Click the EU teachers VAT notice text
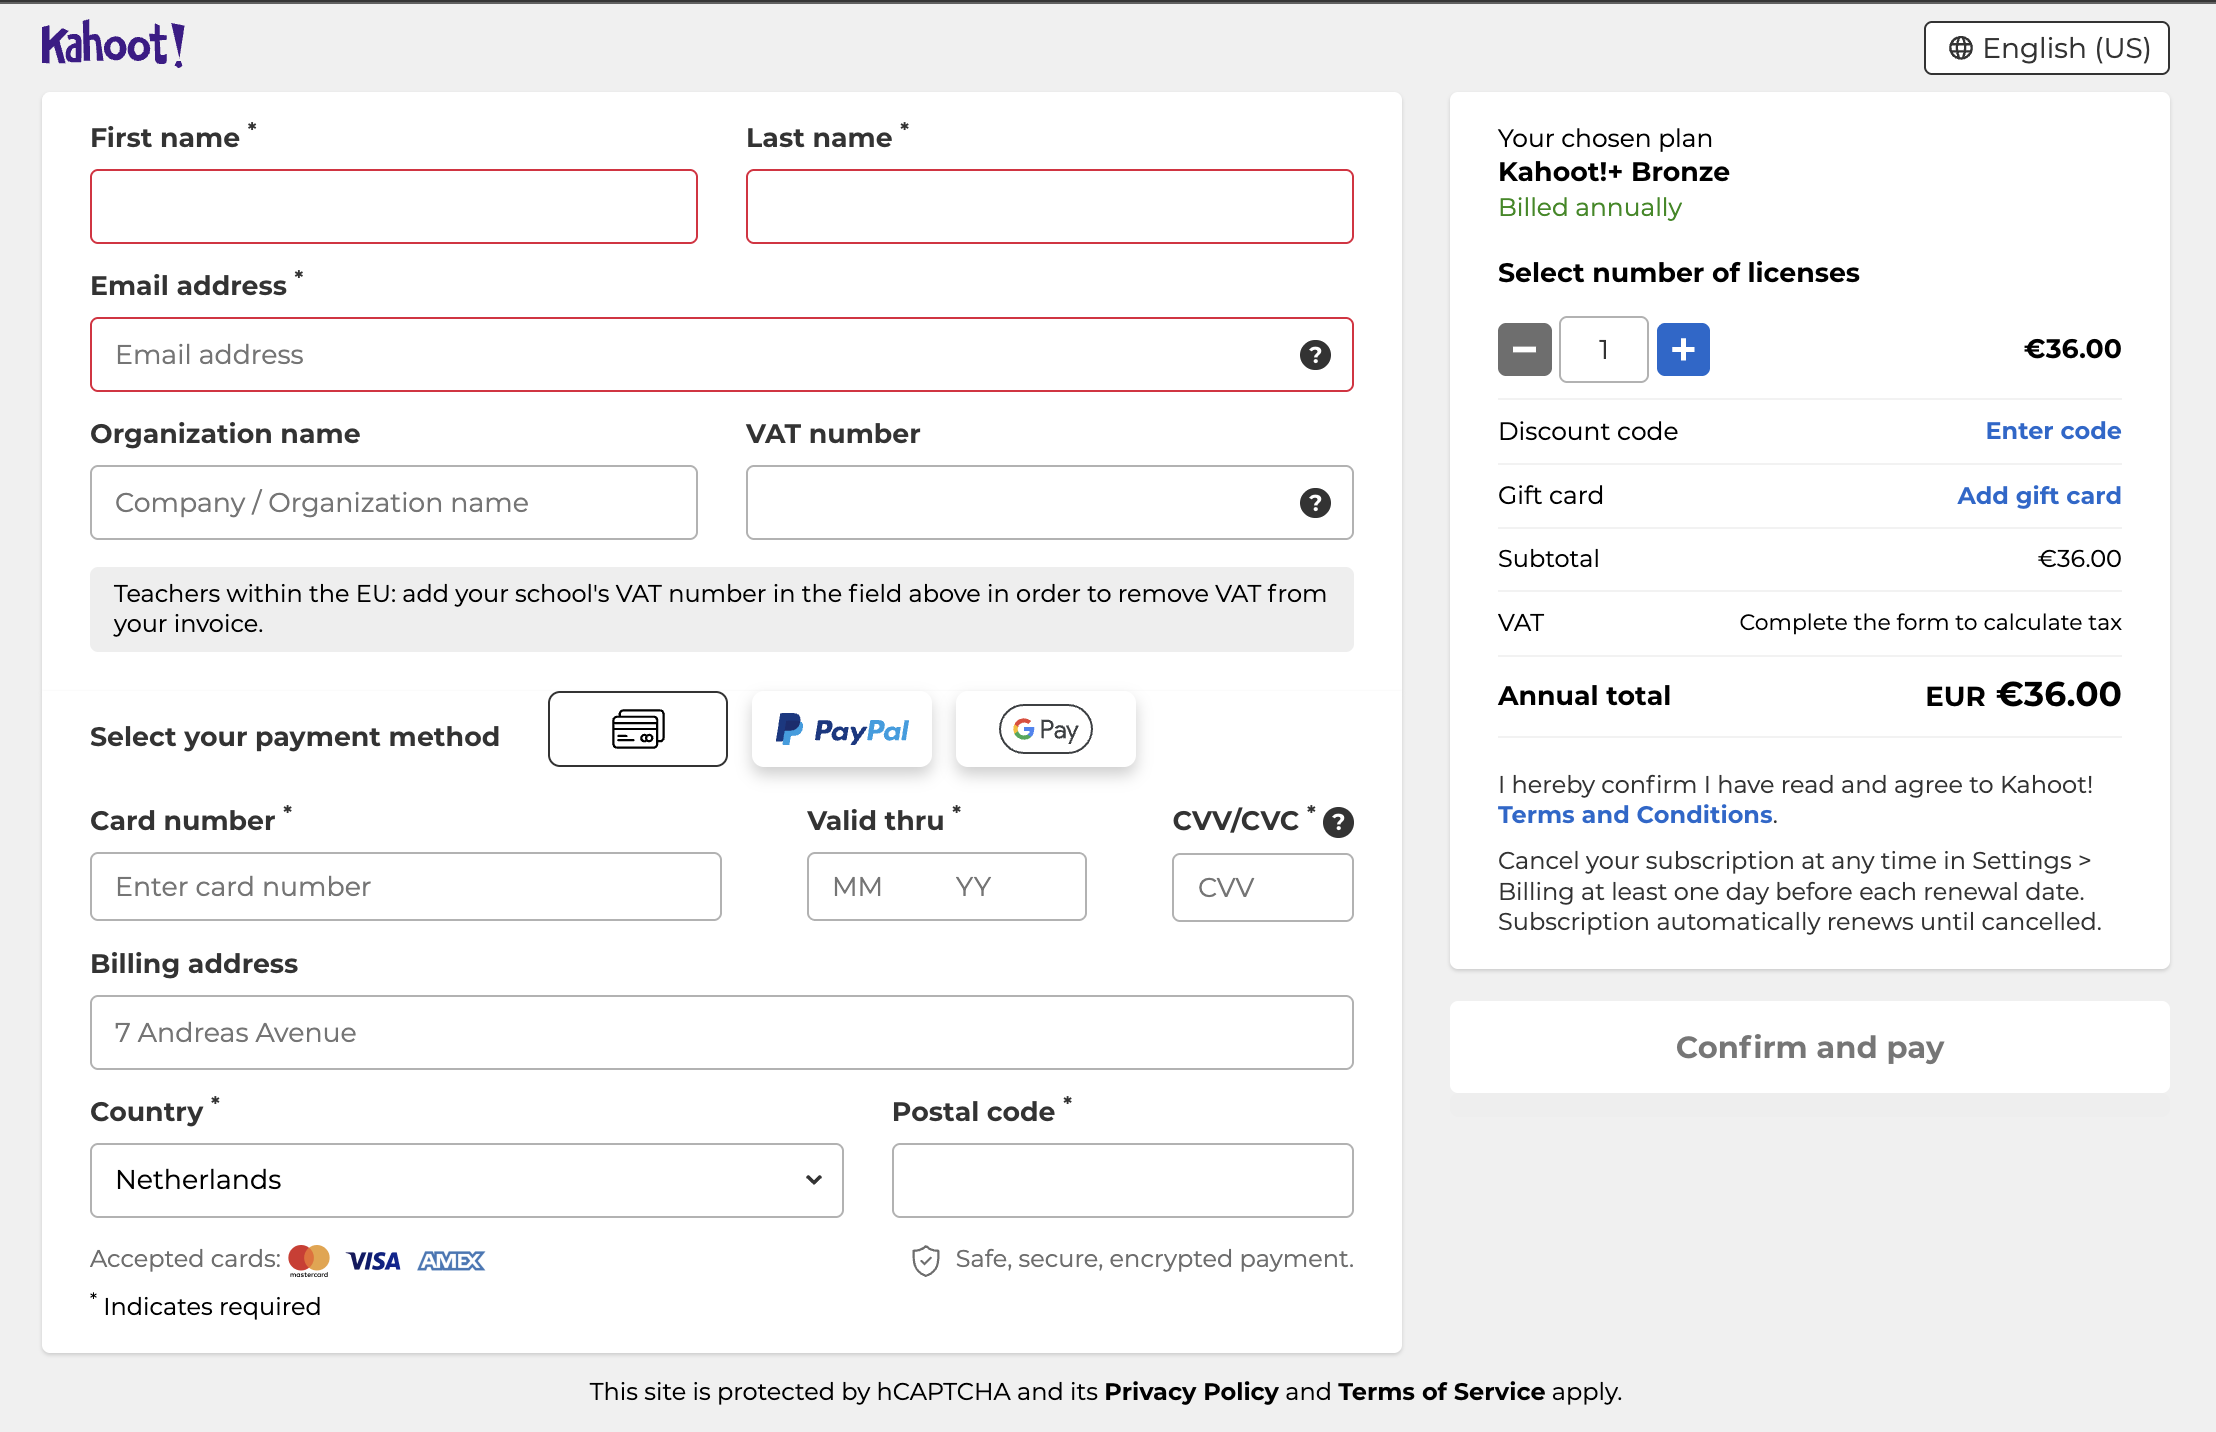The image size is (2216, 1432). tap(720, 609)
